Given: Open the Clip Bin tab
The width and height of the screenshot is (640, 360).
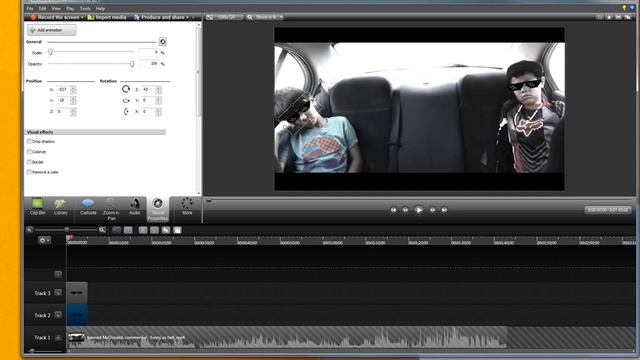Looking at the screenshot, I should click(x=37, y=207).
